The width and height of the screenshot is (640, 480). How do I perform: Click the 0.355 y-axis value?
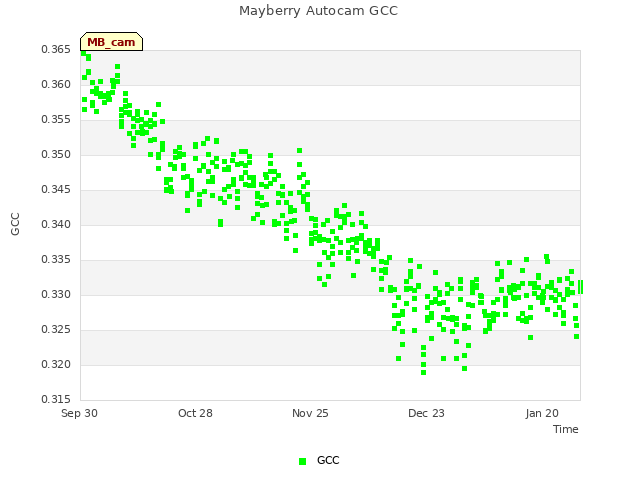[x=56, y=120]
